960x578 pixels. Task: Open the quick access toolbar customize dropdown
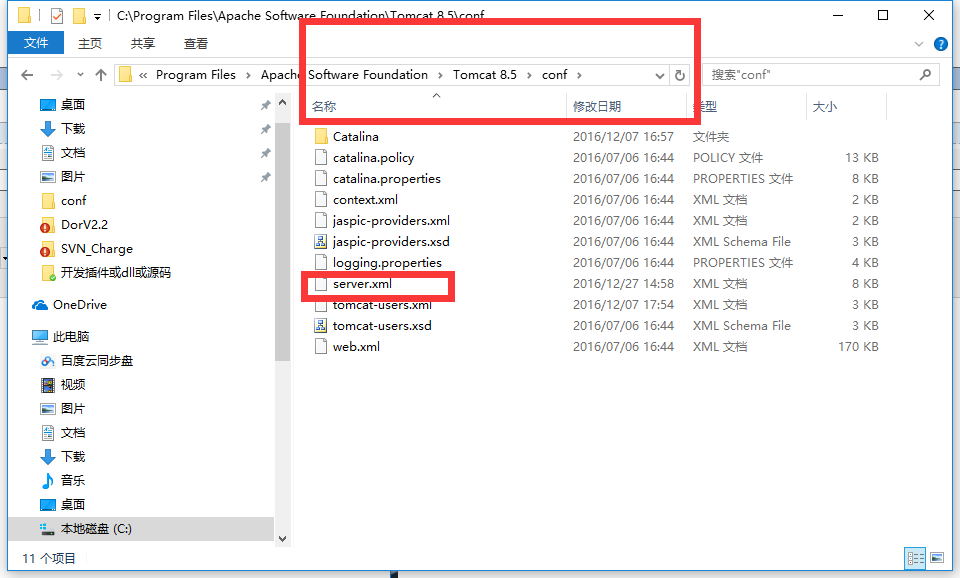[97, 17]
